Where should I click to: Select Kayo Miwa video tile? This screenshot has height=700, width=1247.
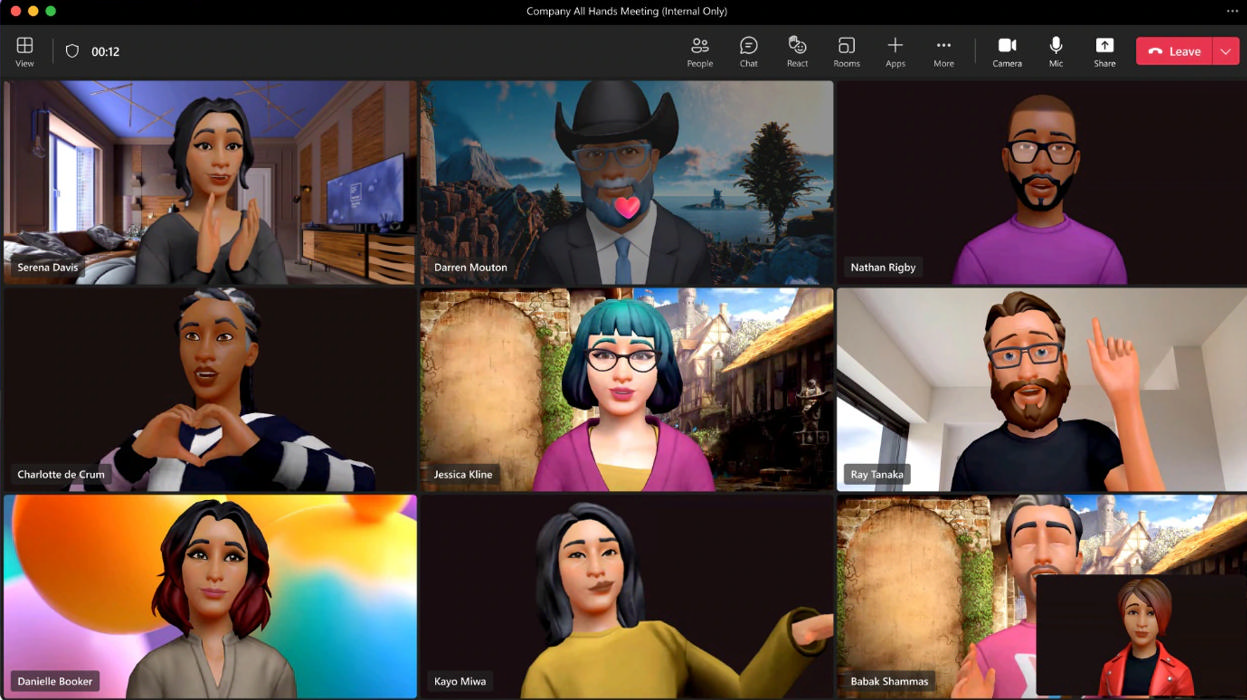point(627,597)
